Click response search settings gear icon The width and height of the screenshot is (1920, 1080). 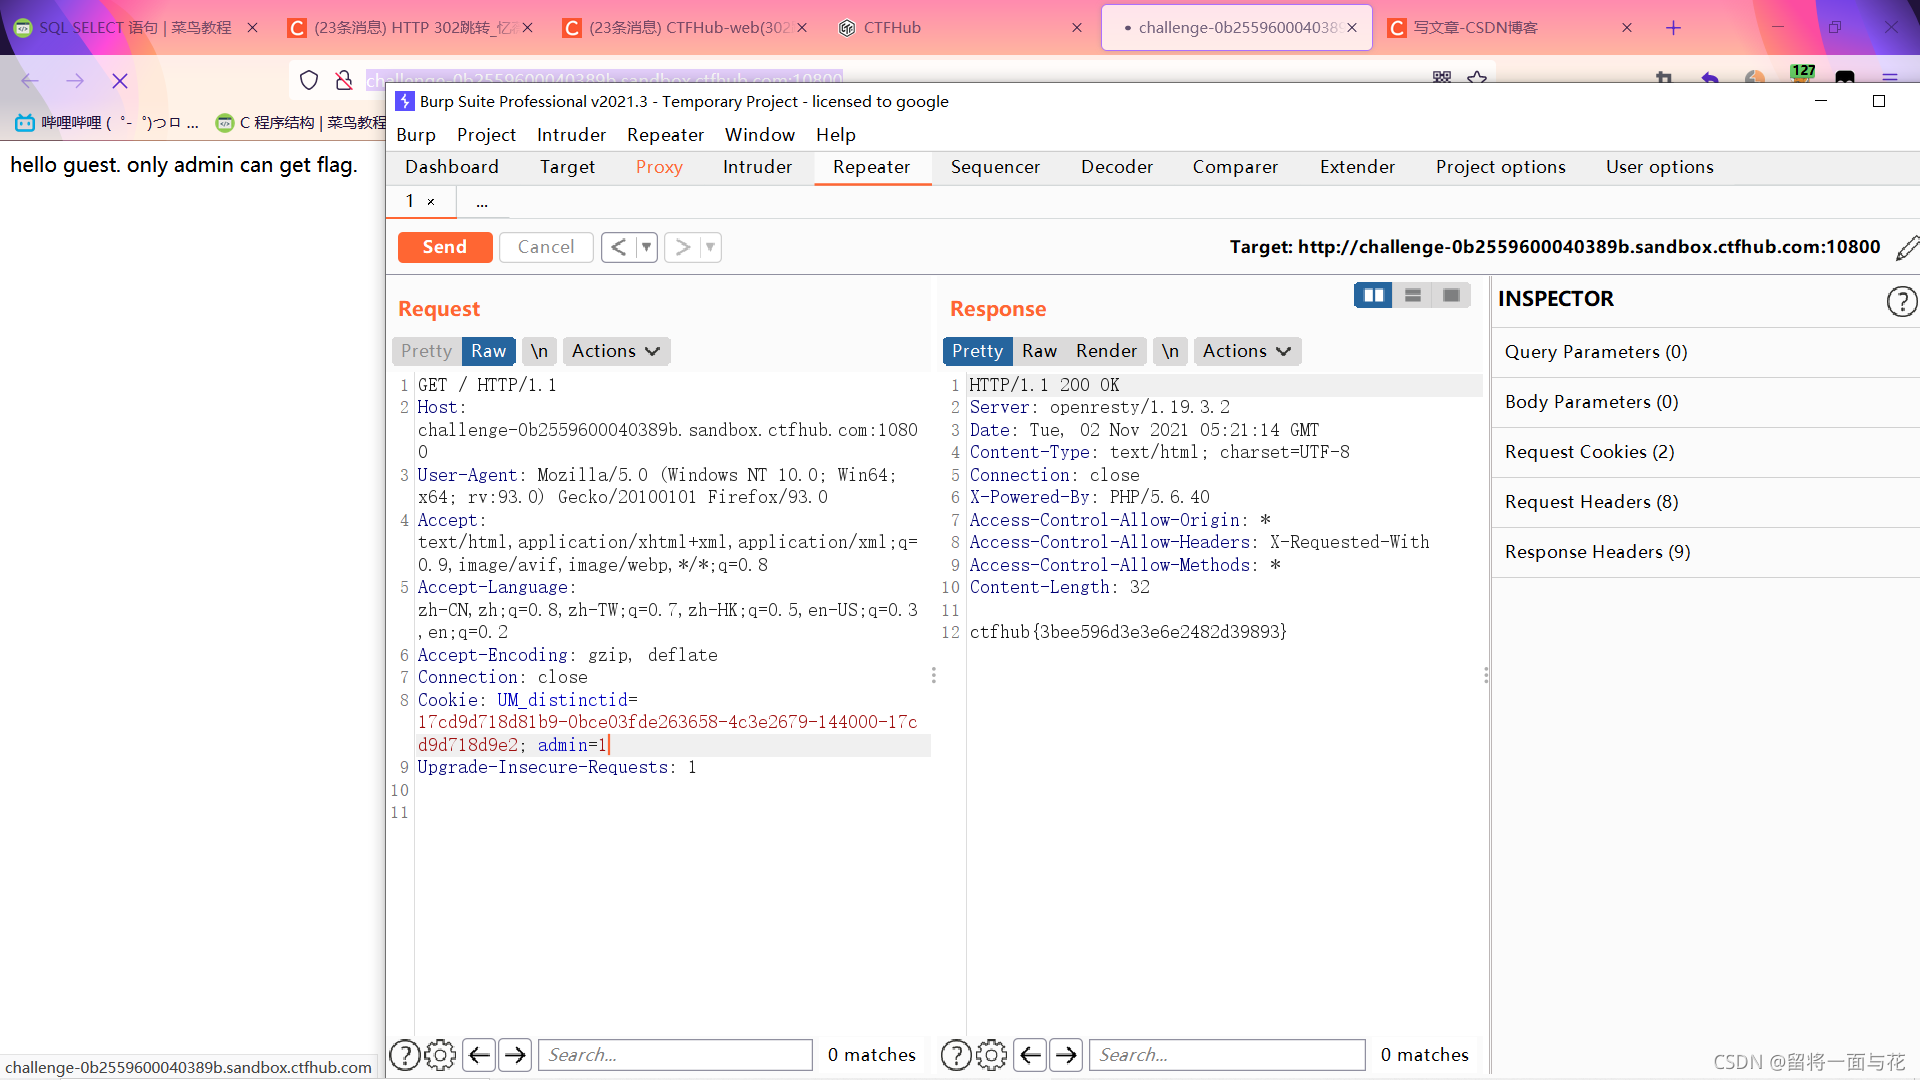pos(991,1055)
